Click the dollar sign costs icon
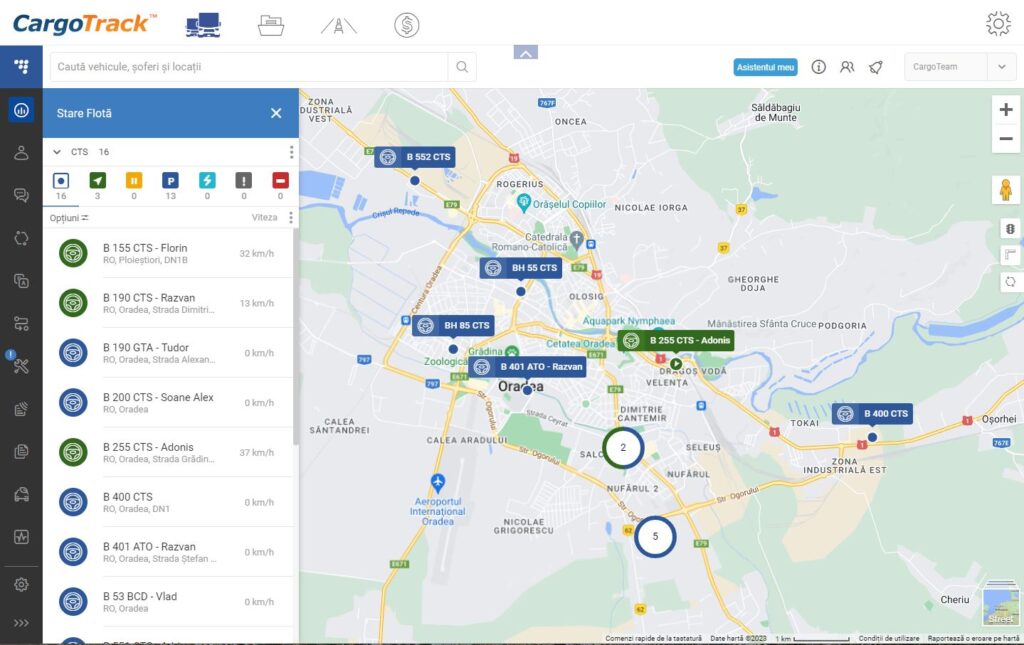The height and width of the screenshot is (645, 1024). (406, 25)
